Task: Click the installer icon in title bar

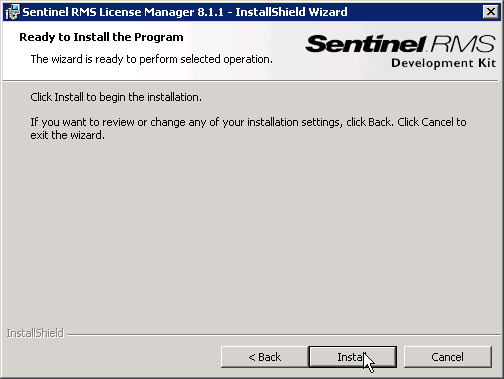Action: [13, 12]
